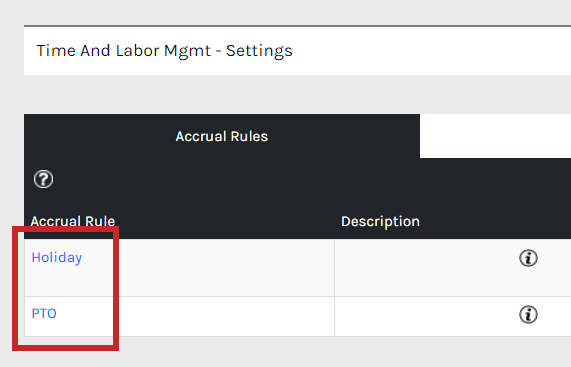The image size is (571, 367).
Task: View Holiday rule details via circled i icon
Action: click(528, 258)
